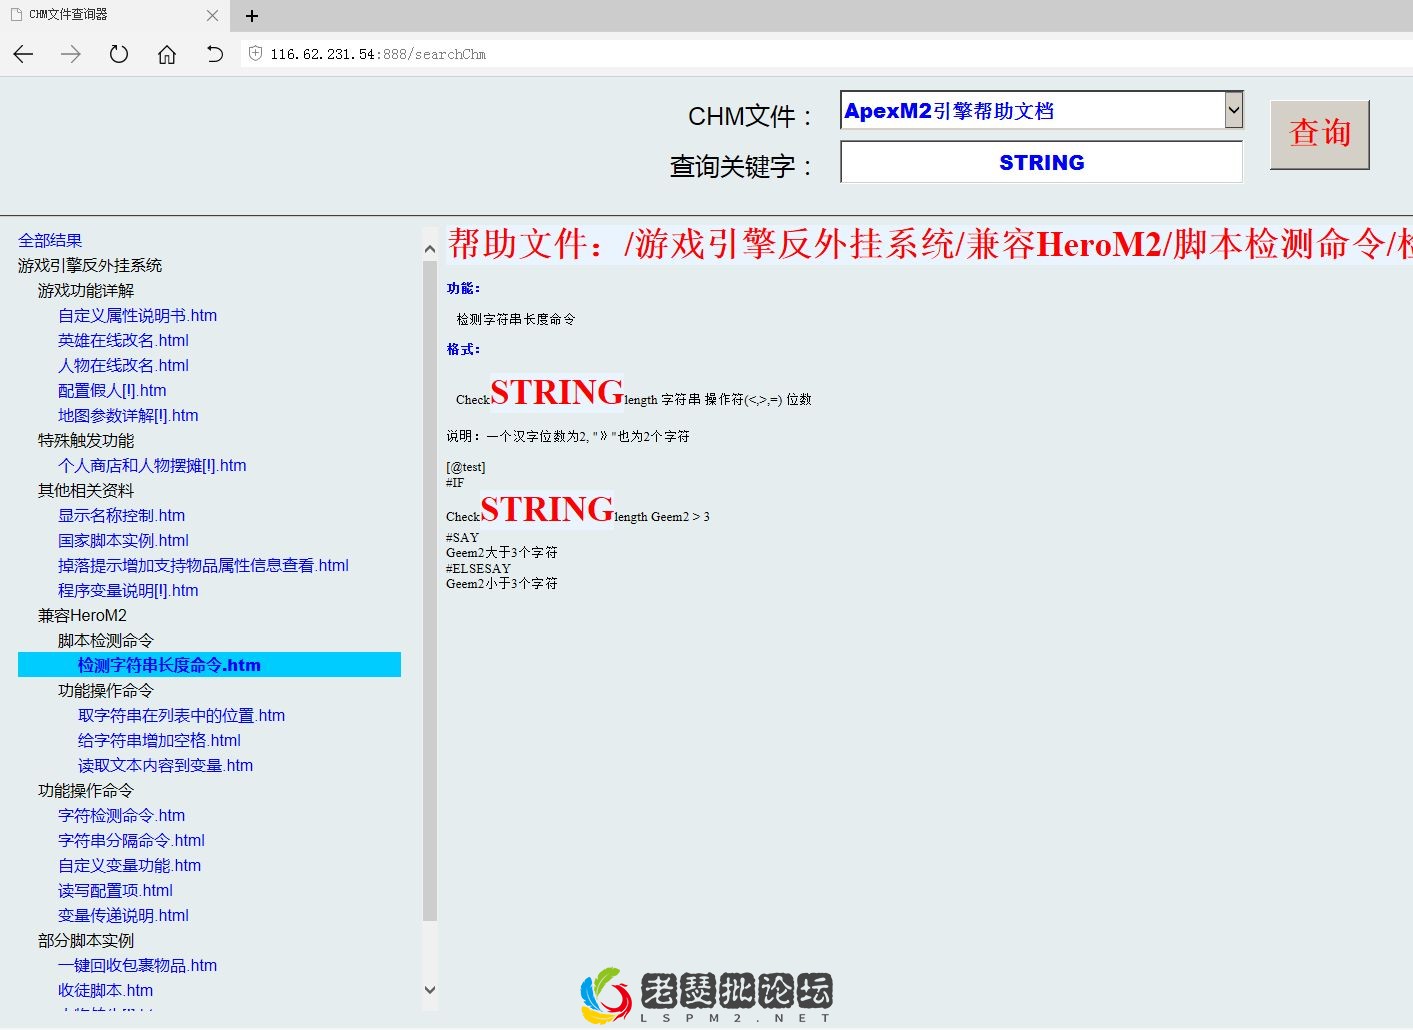Open 自定义变量功能.htm
The height and width of the screenshot is (1030, 1413).
129,865
